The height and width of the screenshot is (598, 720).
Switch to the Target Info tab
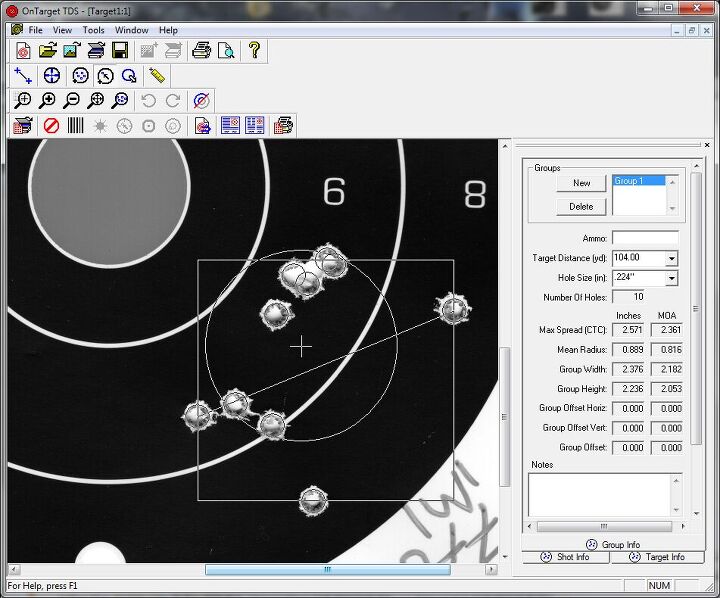point(656,557)
